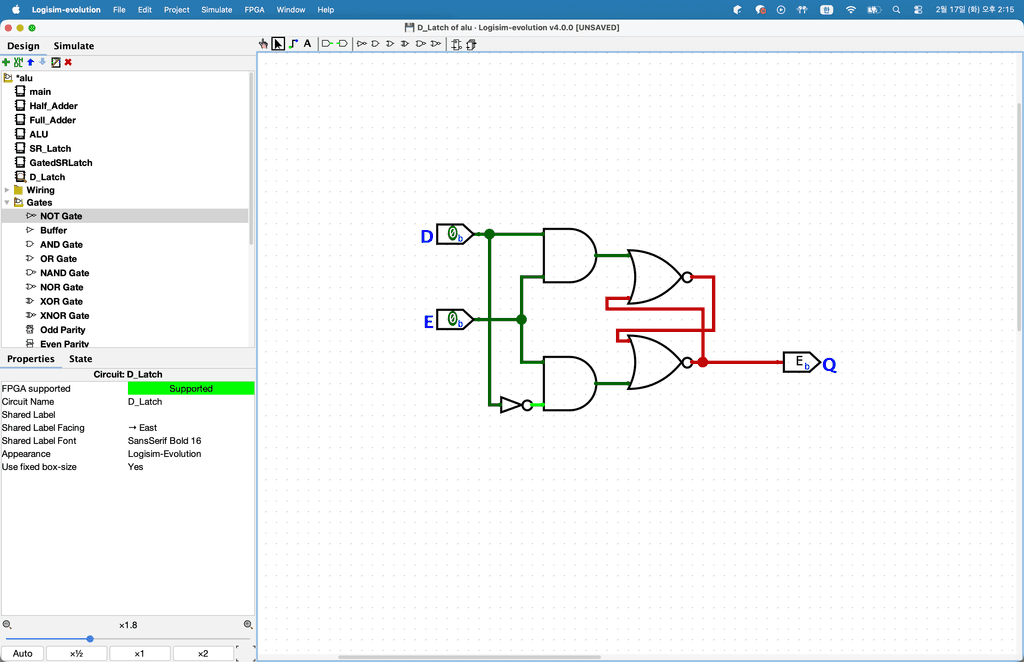The image size is (1024, 662).
Task: Select the Wiring tool in toolbar
Action: click(293, 44)
